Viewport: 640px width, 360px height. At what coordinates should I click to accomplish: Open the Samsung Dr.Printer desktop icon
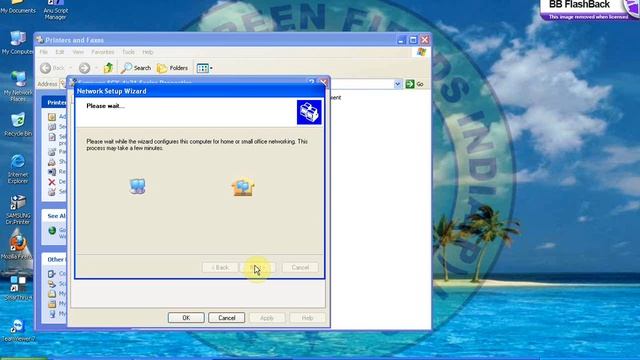coord(18,210)
